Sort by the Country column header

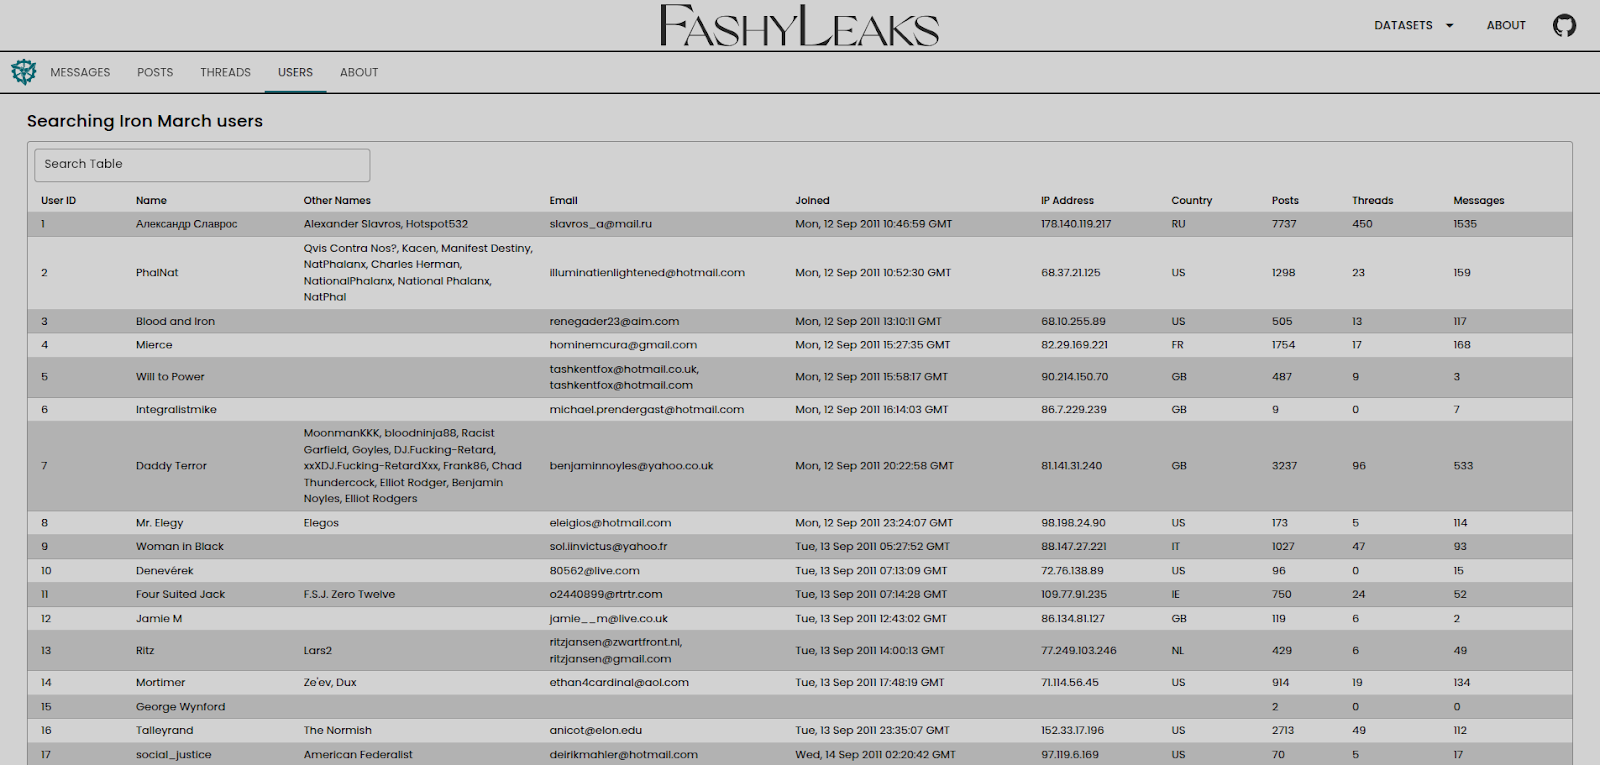tap(1191, 200)
